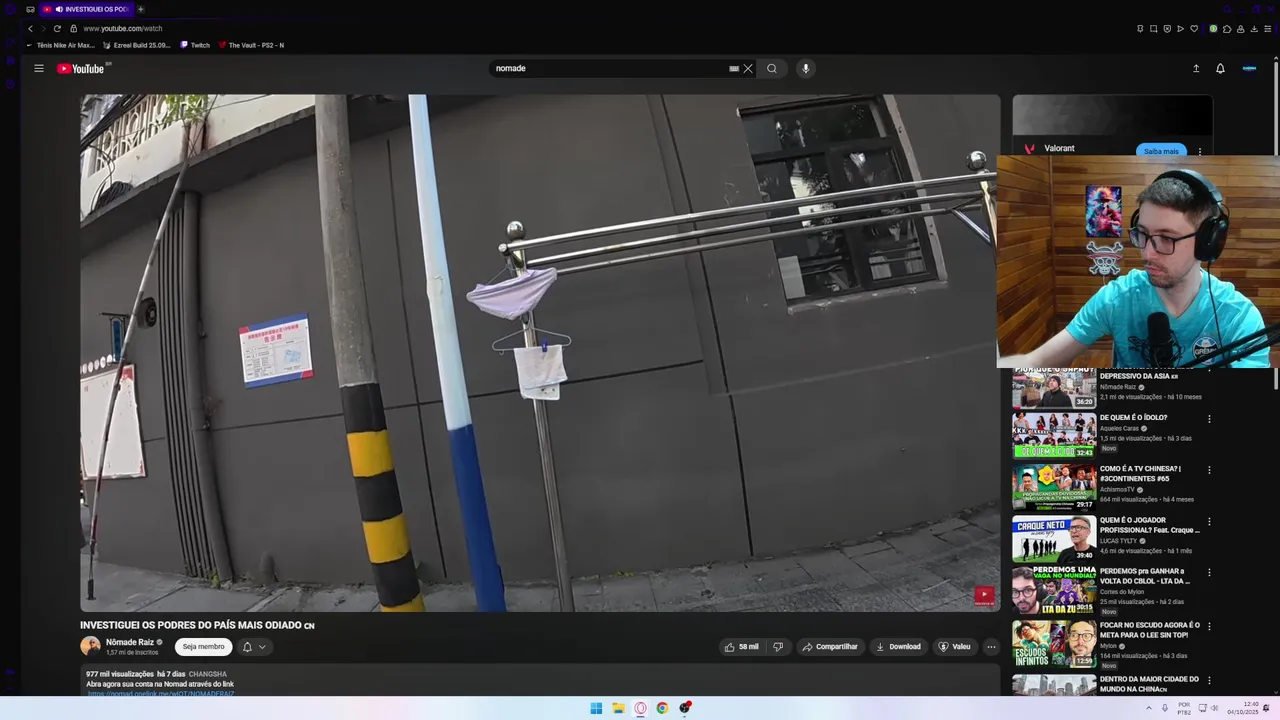
Task: Click the Download button under video
Action: pyautogui.click(x=898, y=647)
